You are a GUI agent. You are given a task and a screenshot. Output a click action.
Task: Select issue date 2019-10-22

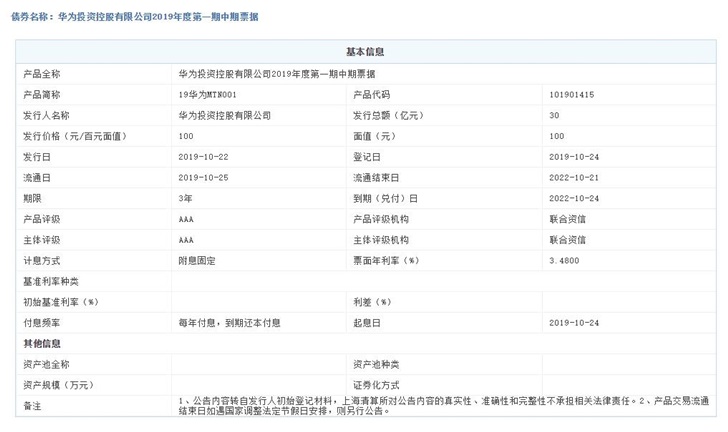pyautogui.click(x=203, y=157)
